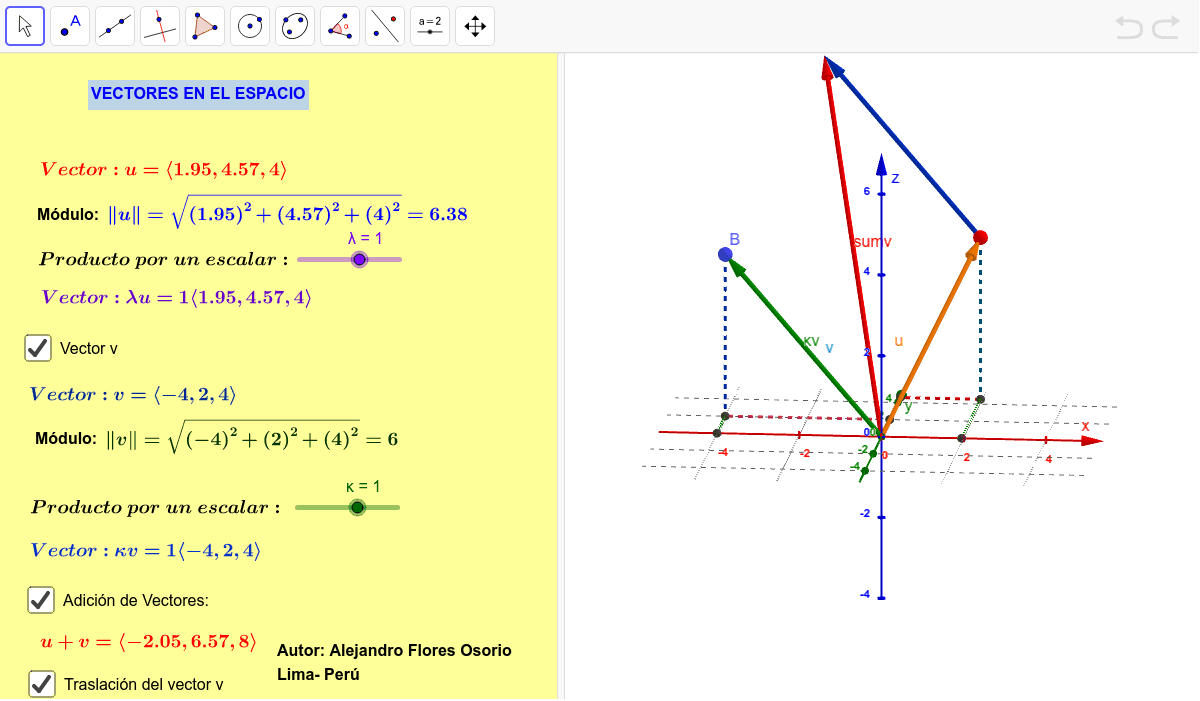Screen dimensions: 1200x701
Task: Click the Vector κv expression text
Action: (x=146, y=550)
